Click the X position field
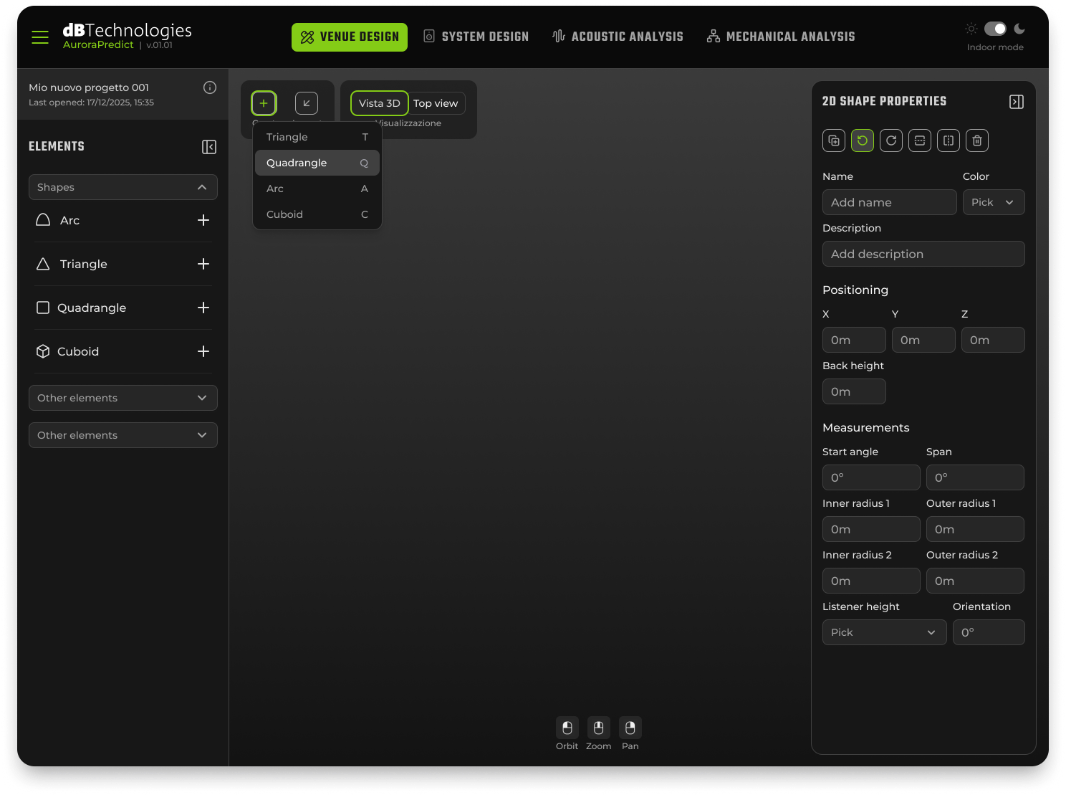This screenshot has width=1066, height=795. (x=854, y=340)
